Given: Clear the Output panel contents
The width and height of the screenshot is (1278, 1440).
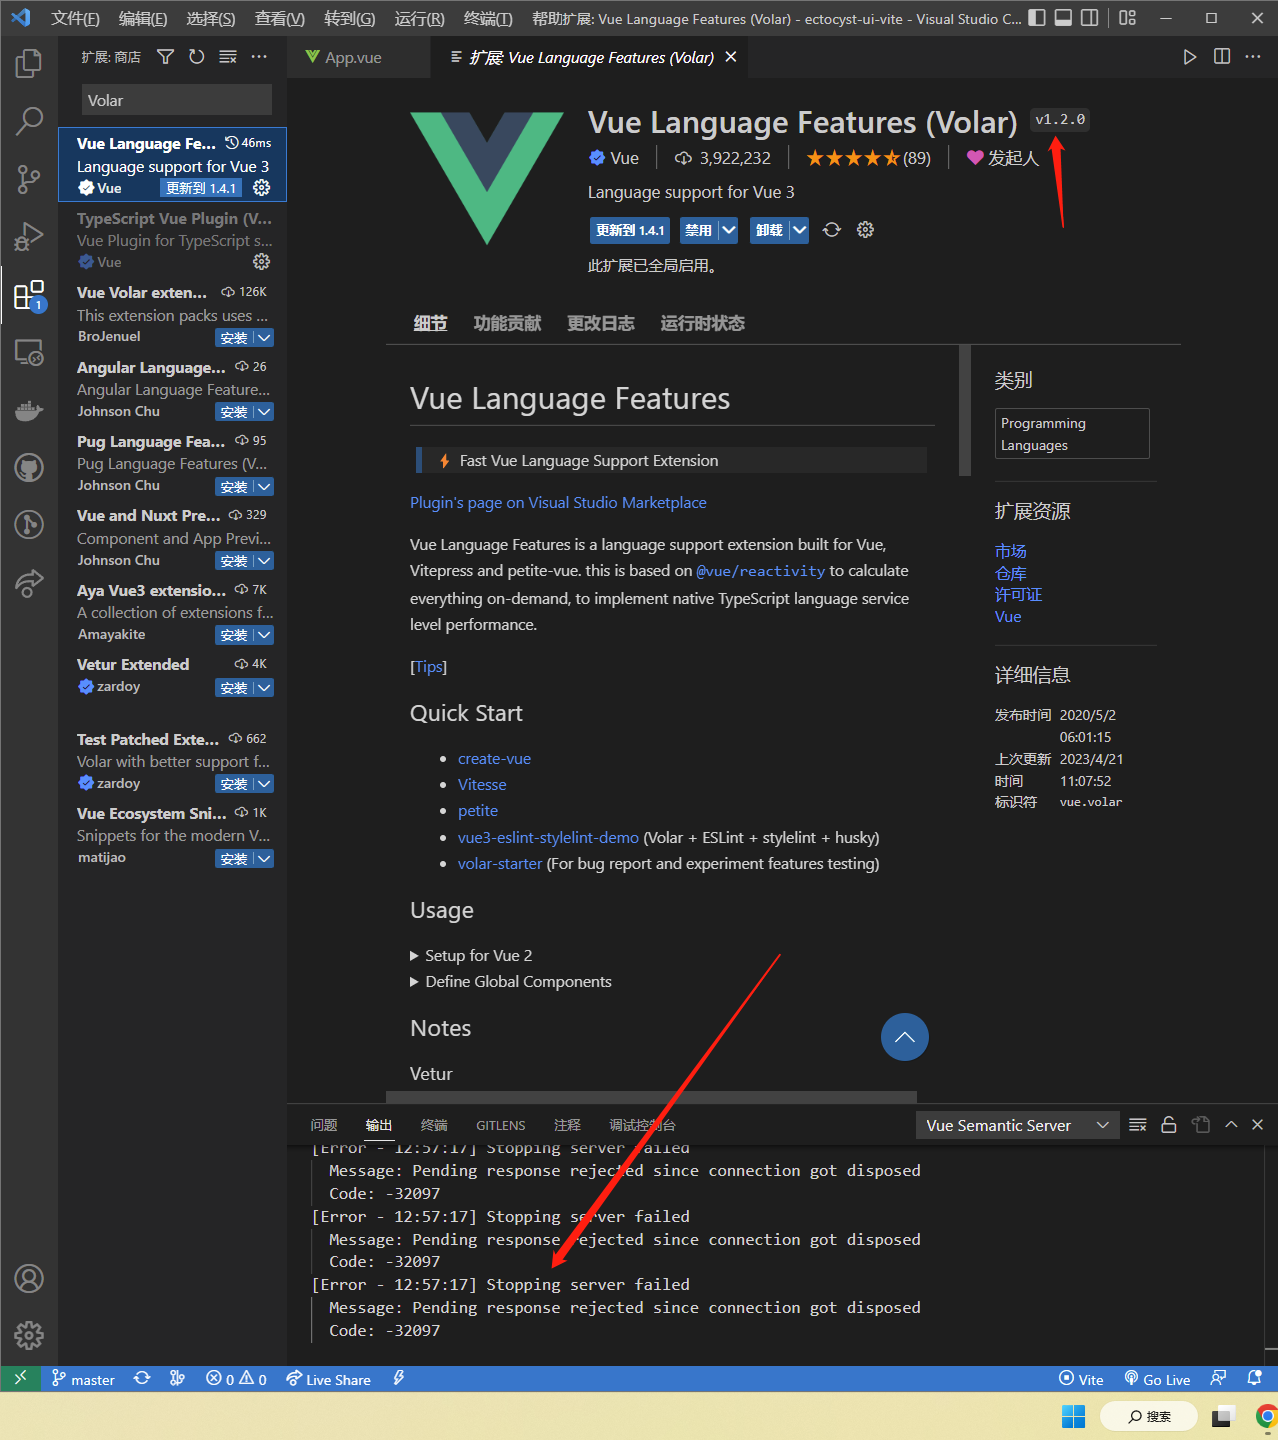Looking at the screenshot, I should 1137,1124.
